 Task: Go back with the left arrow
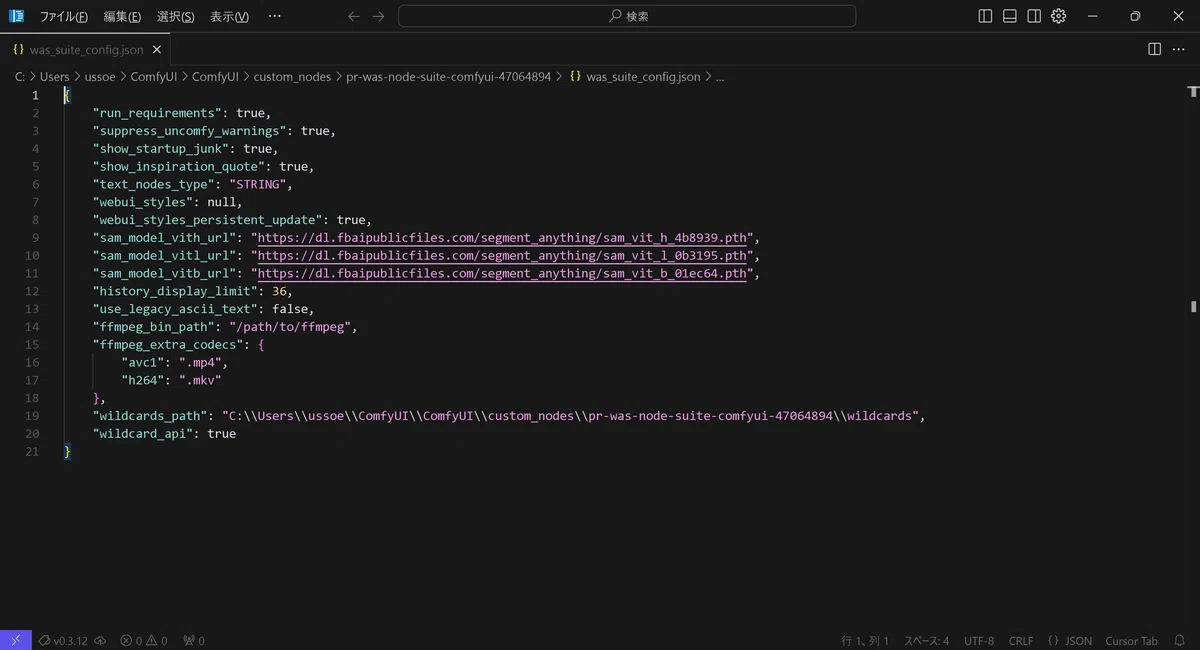coord(354,16)
